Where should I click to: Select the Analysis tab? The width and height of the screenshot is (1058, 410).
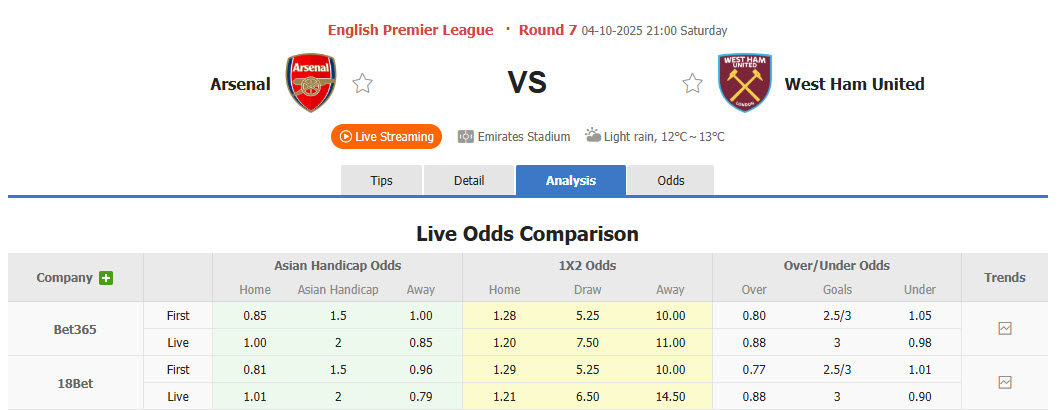(571, 180)
